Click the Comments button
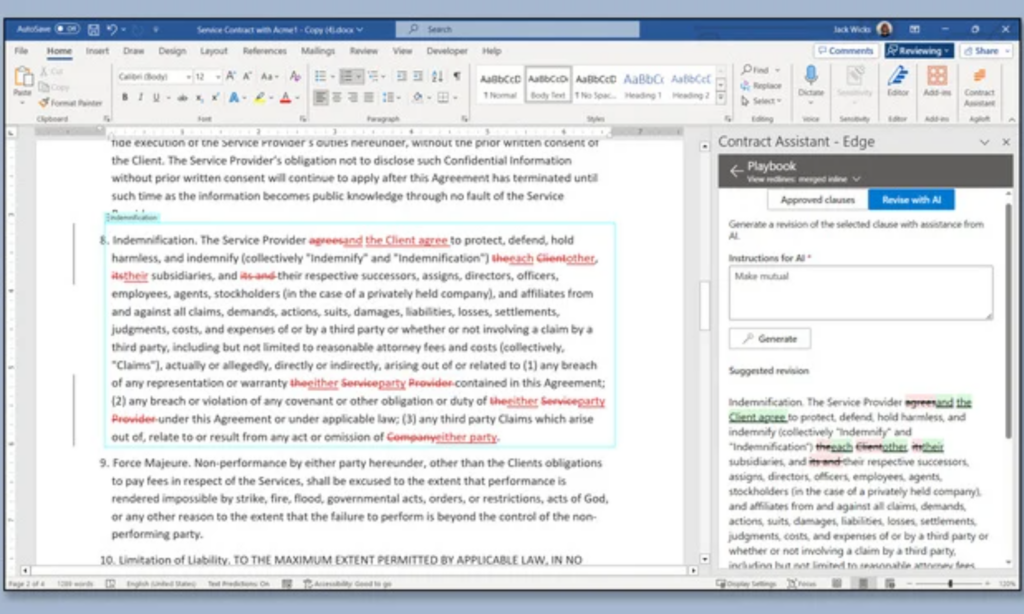Image resolution: width=1024 pixels, height=614 pixels. pyautogui.click(x=845, y=51)
